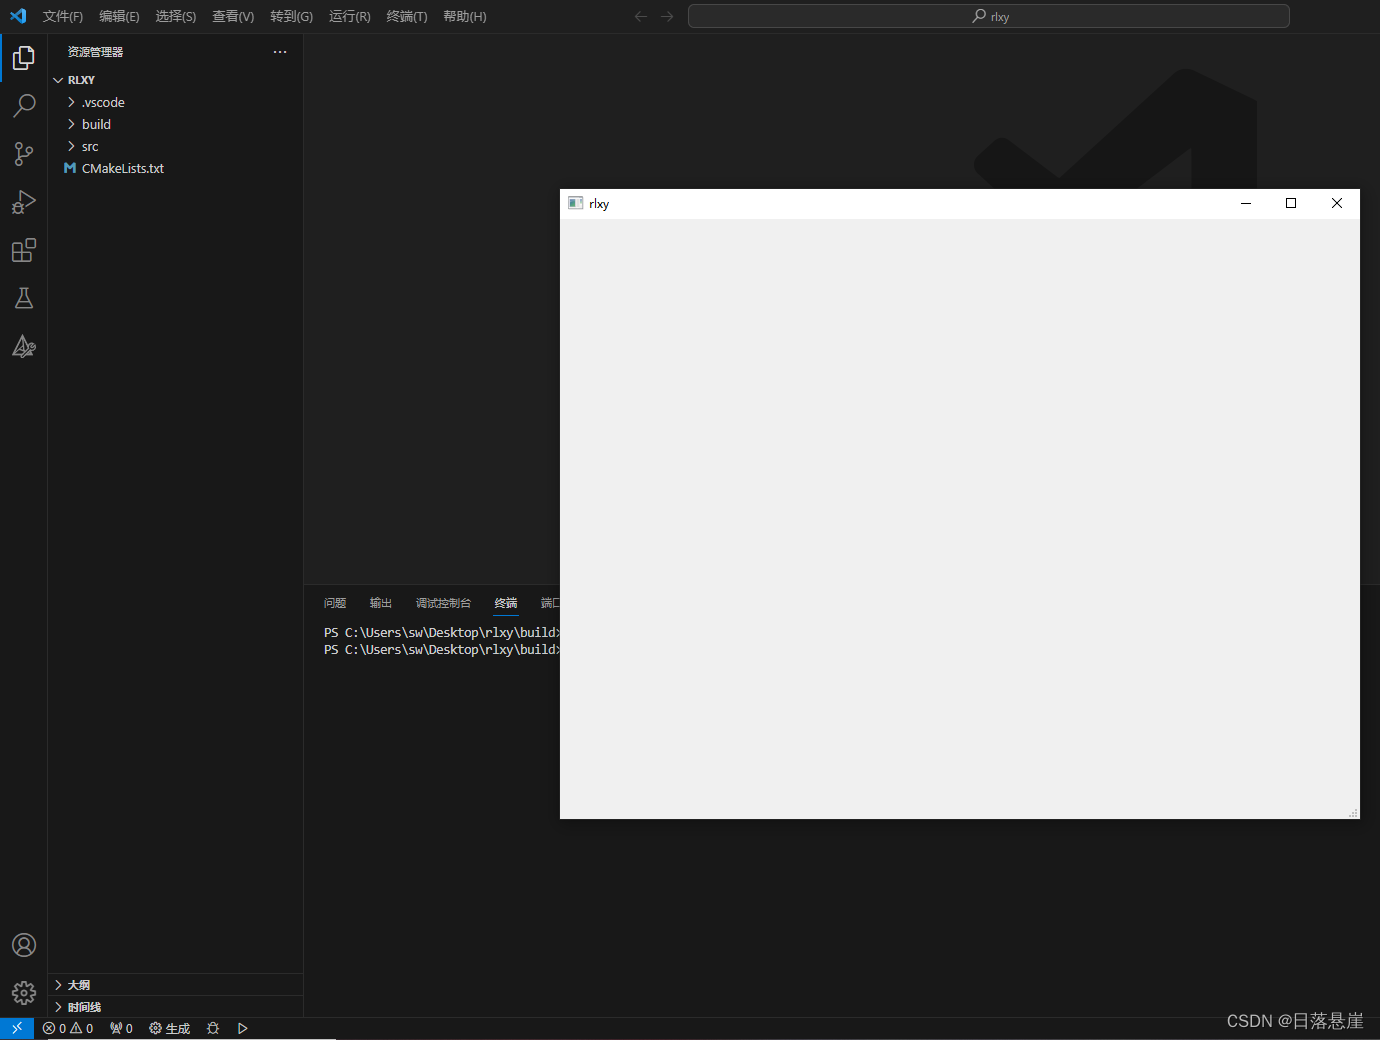Open the Extensions view
This screenshot has height=1040, width=1380.
pos(24,250)
